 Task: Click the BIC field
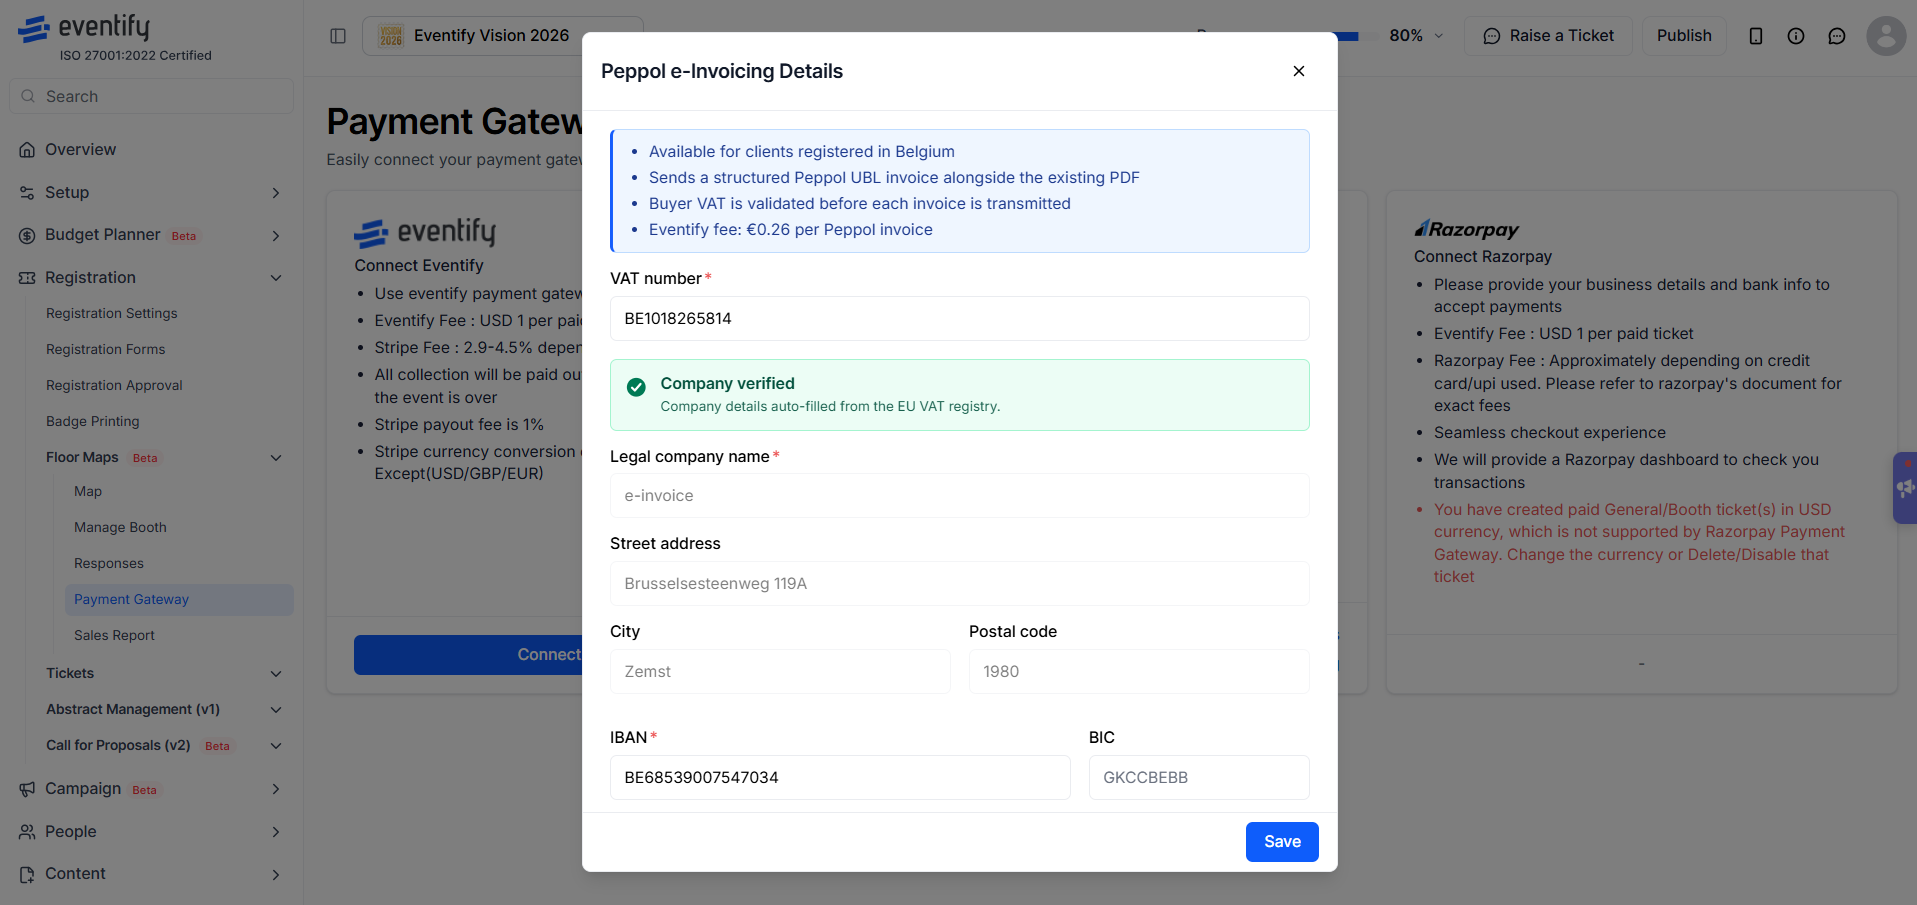[1199, 778]
